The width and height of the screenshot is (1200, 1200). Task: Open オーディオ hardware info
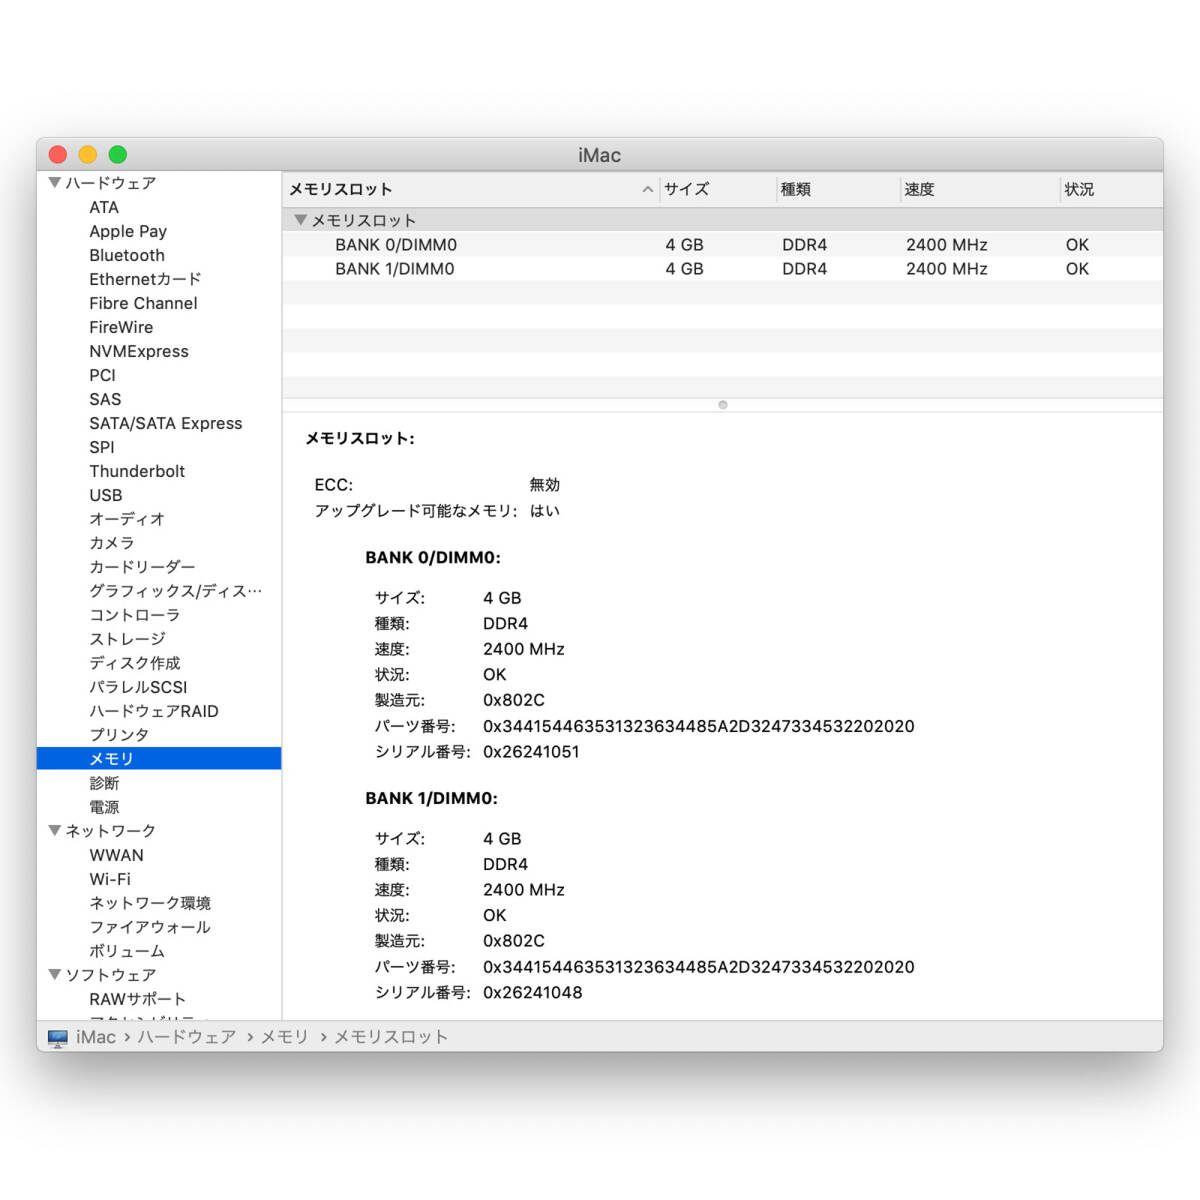(127, 519)
